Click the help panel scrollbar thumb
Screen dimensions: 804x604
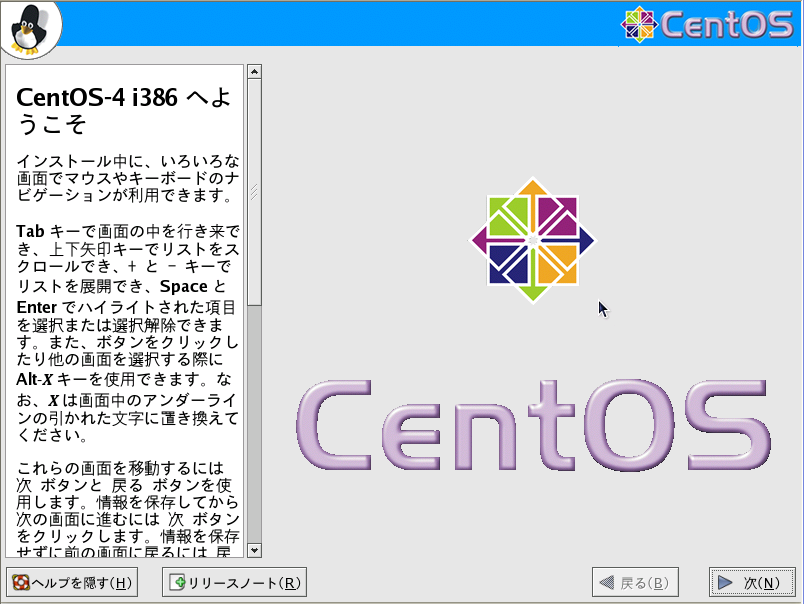click(254, 192)
